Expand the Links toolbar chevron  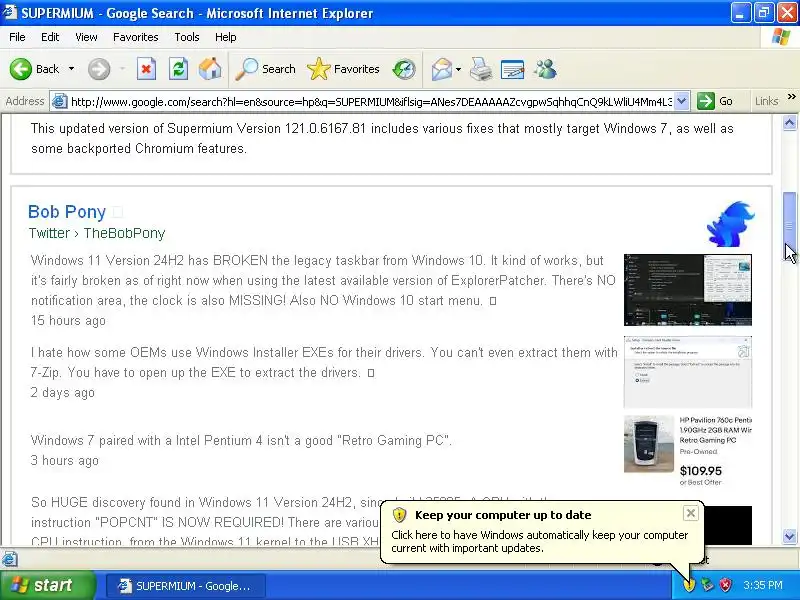click(791, 97)
